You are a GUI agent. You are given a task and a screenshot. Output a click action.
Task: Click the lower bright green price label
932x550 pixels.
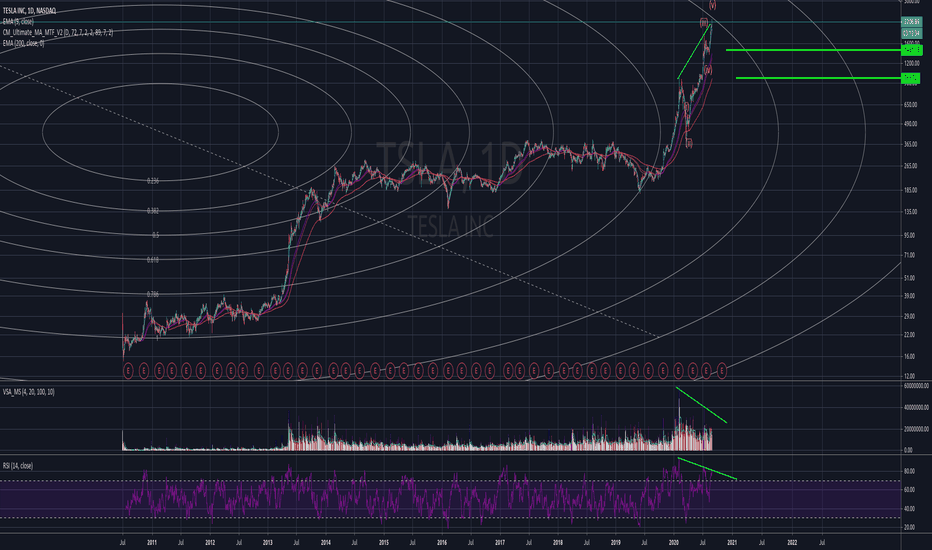point(910,78)
